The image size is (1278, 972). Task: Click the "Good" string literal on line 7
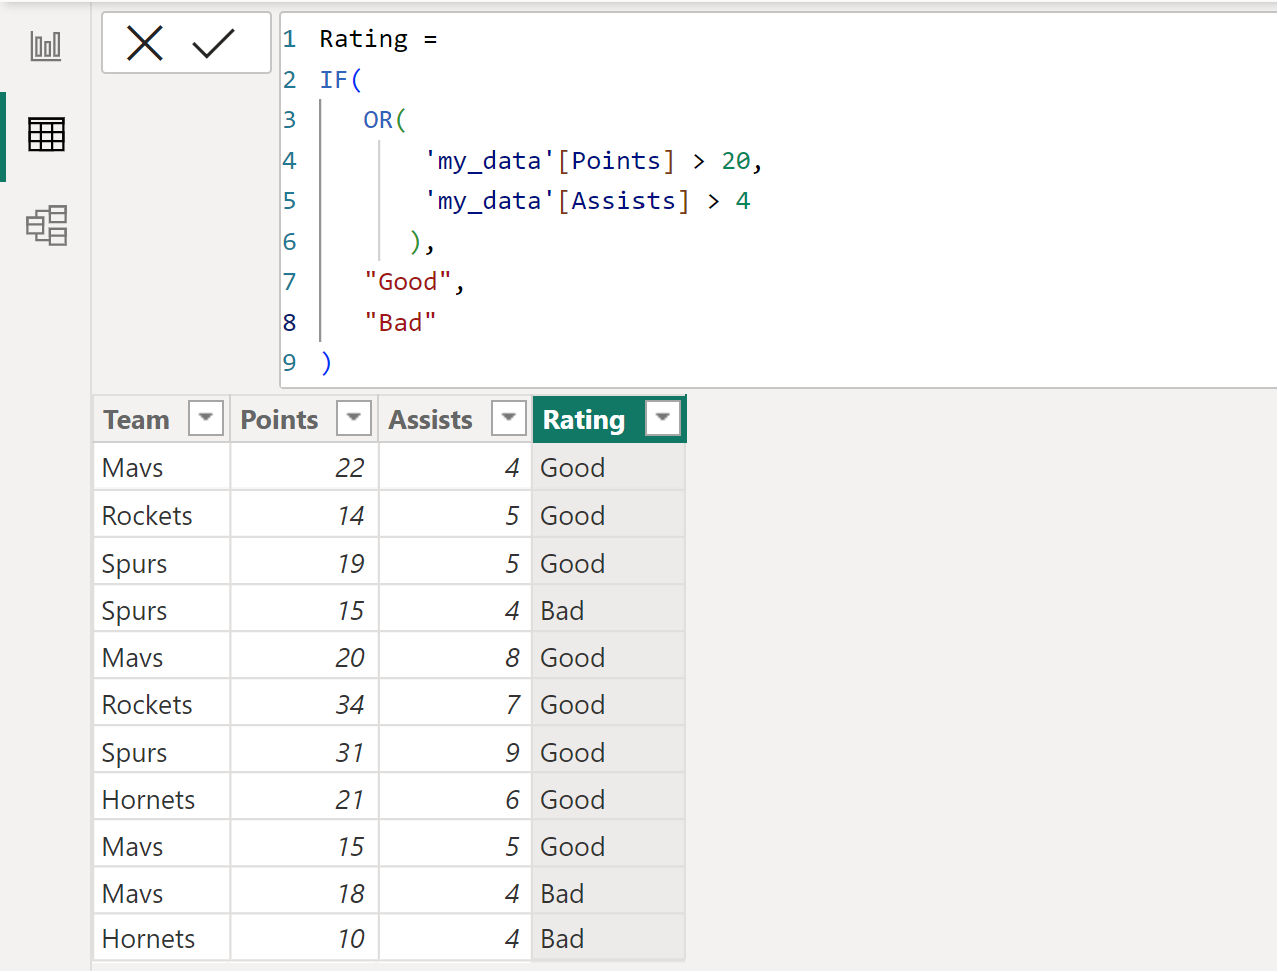[407, 281]
